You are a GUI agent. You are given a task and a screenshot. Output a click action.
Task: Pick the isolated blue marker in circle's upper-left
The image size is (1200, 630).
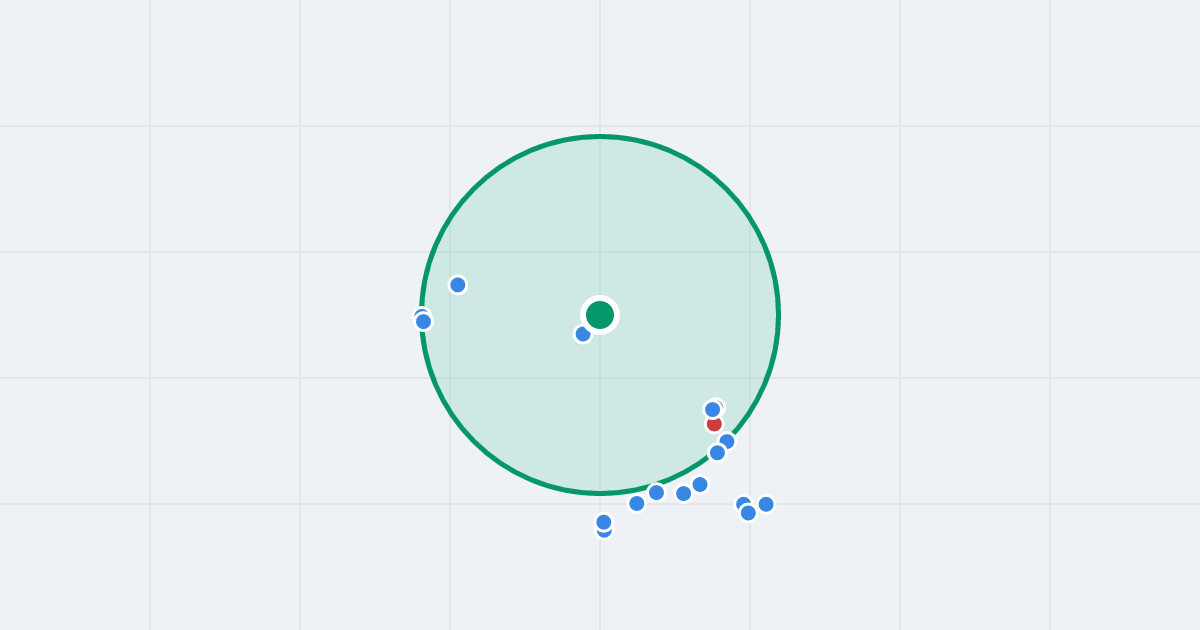point(458,285)
